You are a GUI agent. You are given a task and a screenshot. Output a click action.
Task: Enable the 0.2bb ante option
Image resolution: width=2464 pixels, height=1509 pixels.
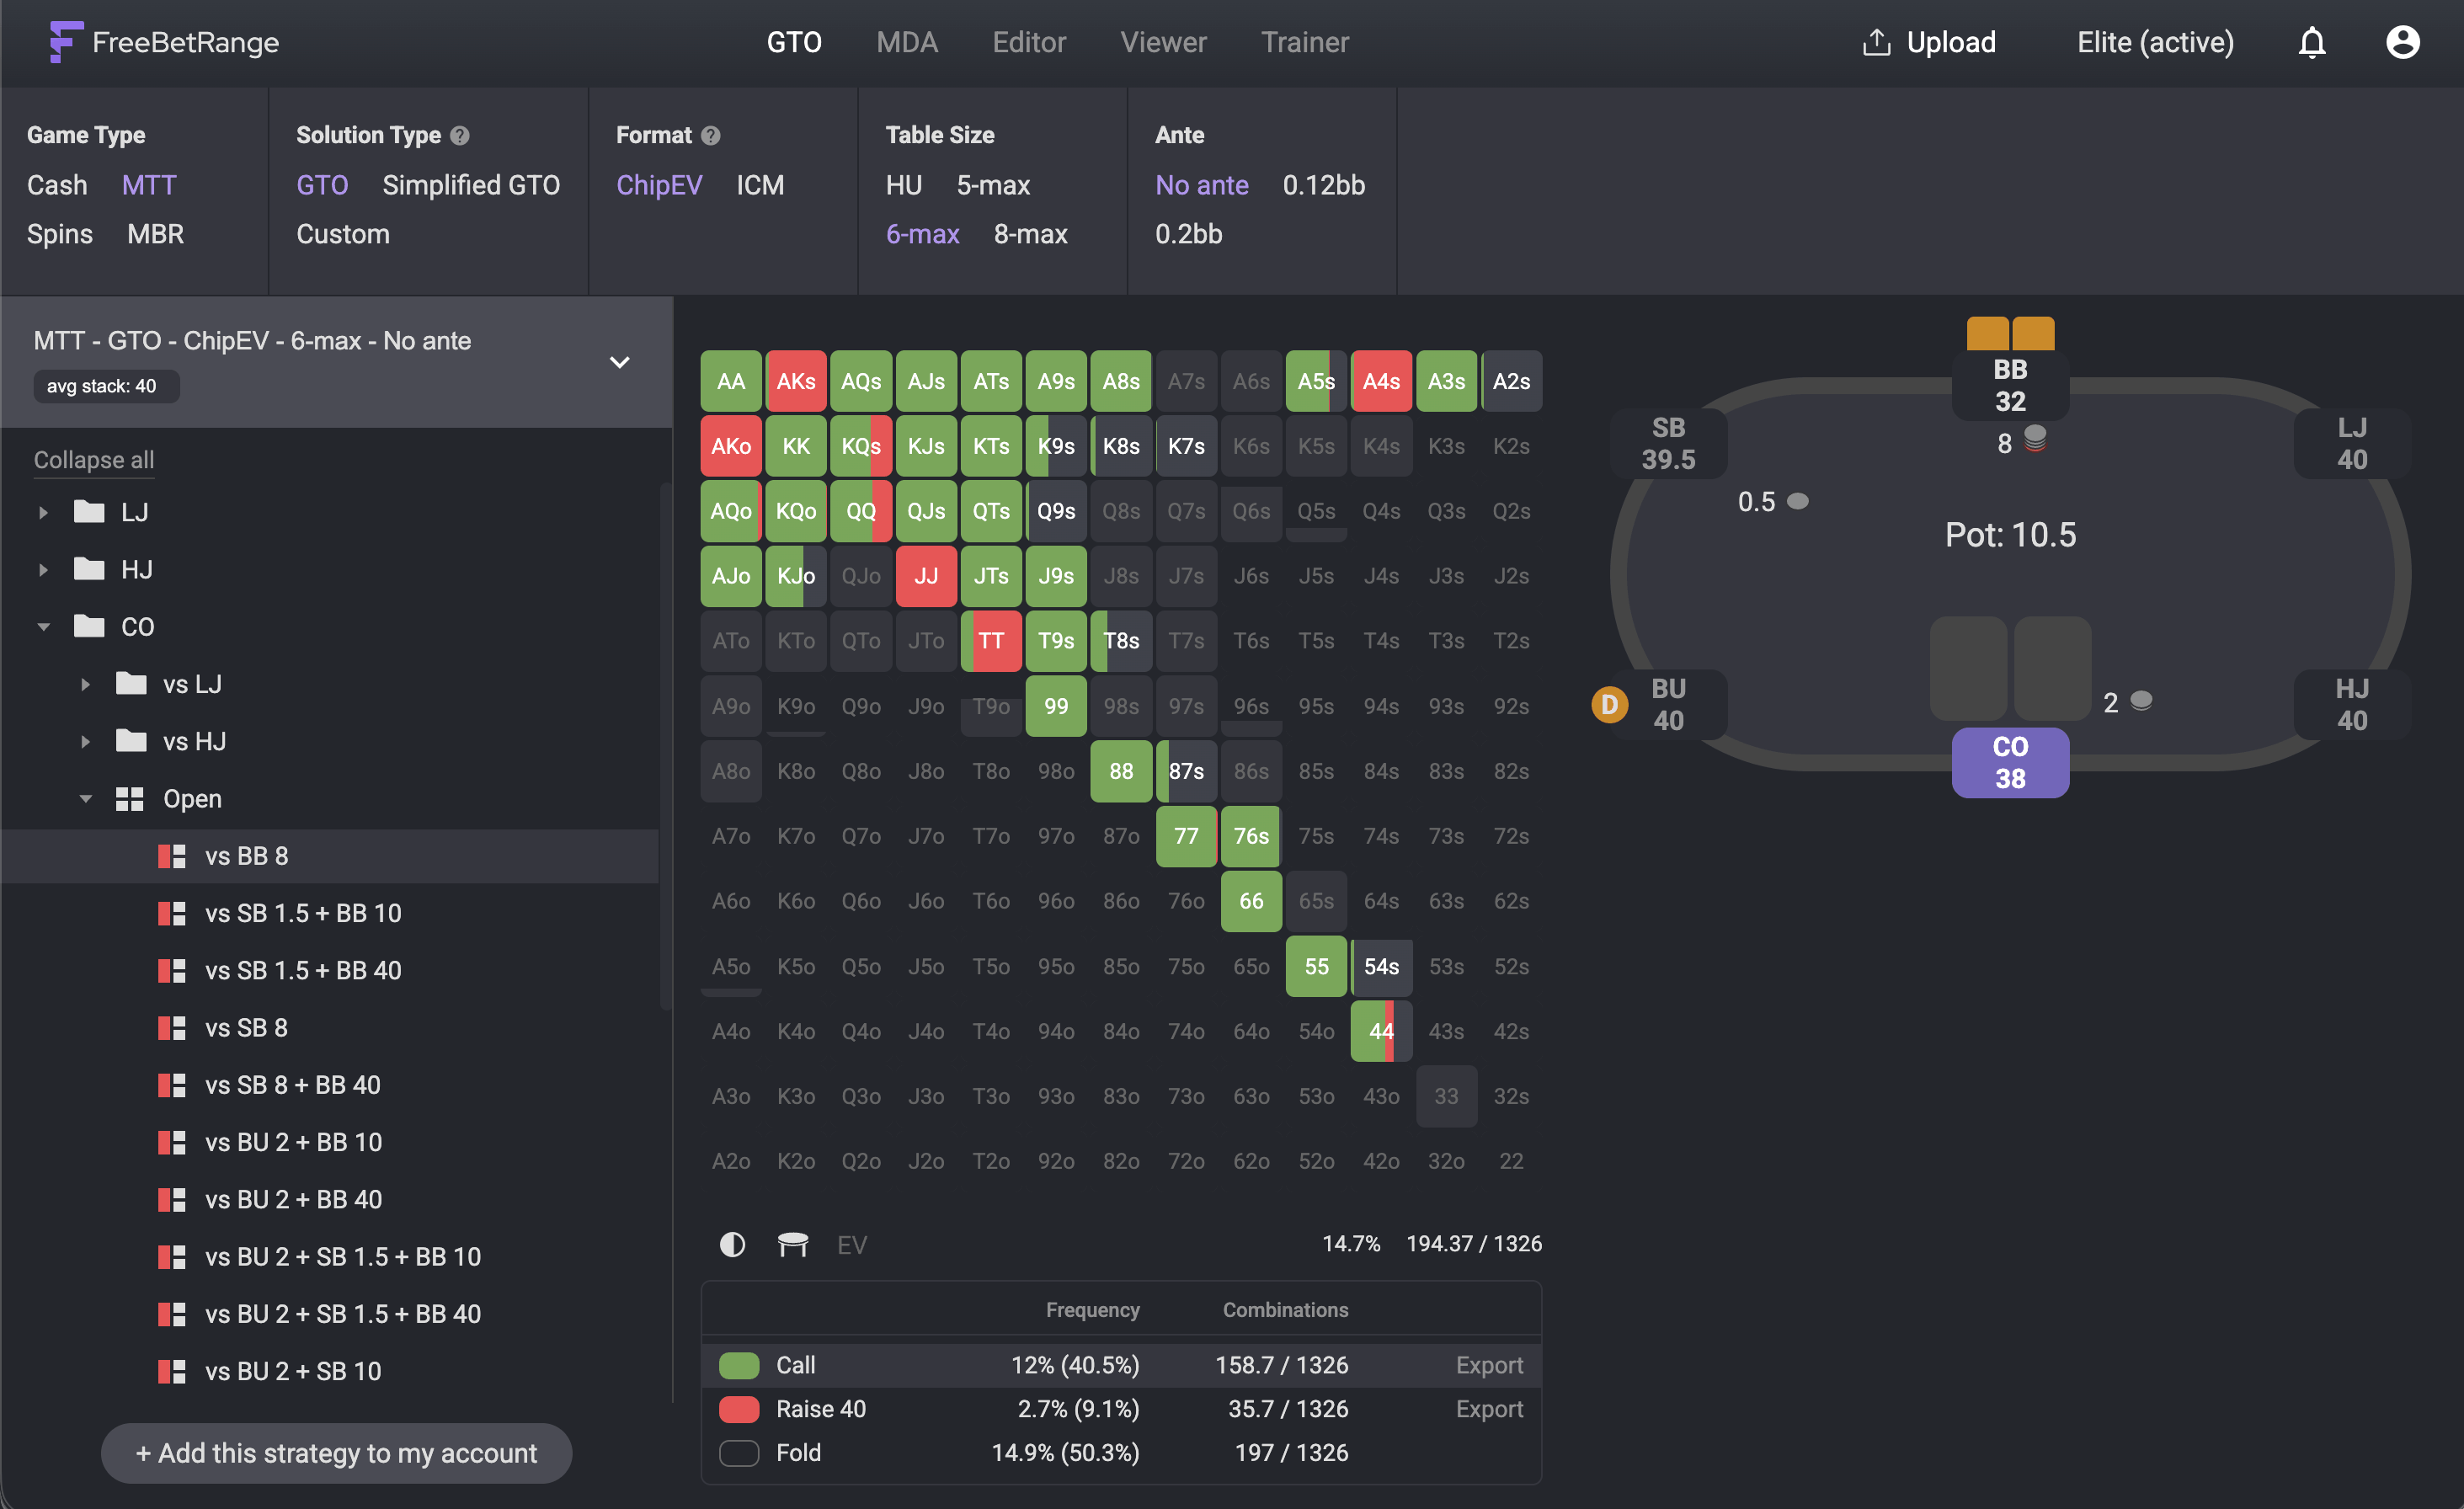[1188, 234]
